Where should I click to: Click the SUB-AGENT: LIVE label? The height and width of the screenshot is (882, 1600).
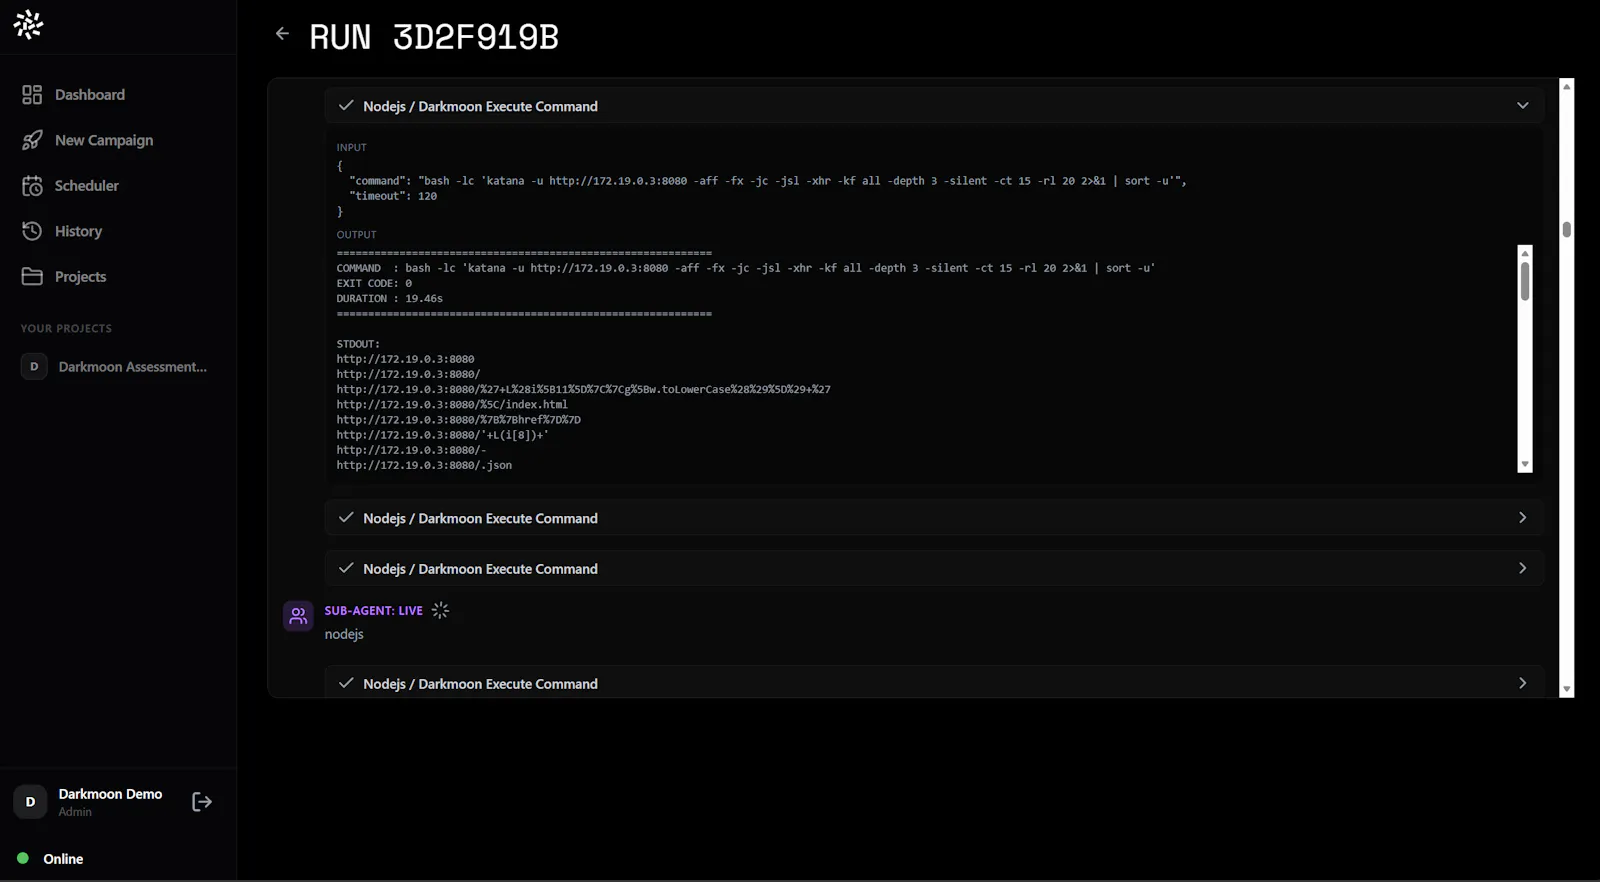(x=374, y=610)
